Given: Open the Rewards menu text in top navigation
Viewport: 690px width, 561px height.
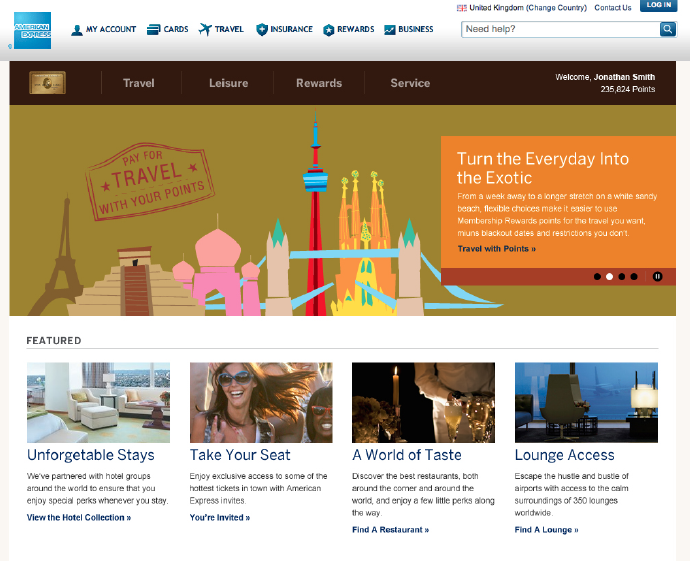Looking at the screenshot, I should point(356,29).
